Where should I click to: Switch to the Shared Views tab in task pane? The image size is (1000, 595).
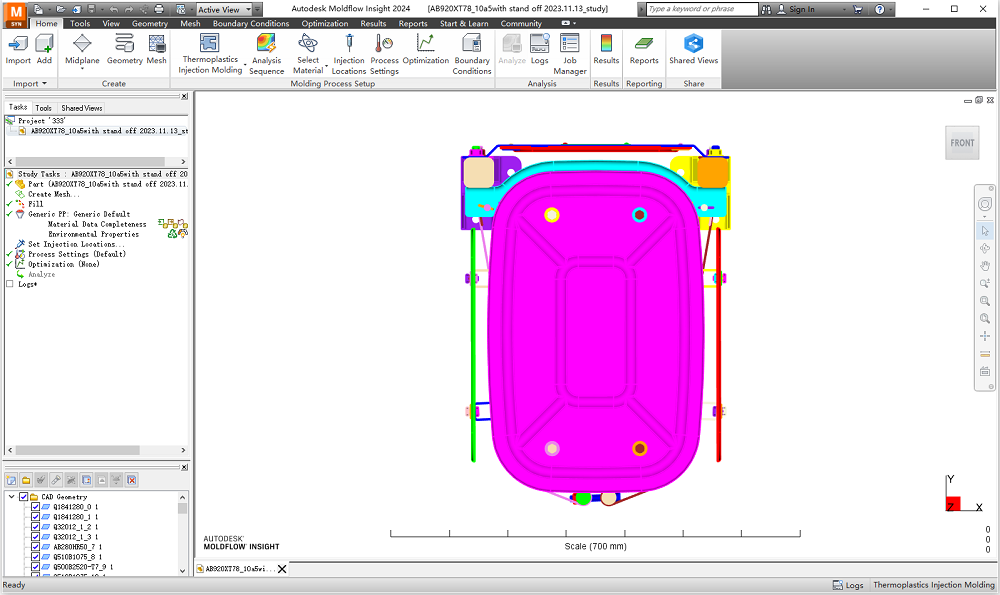point(81,107)
